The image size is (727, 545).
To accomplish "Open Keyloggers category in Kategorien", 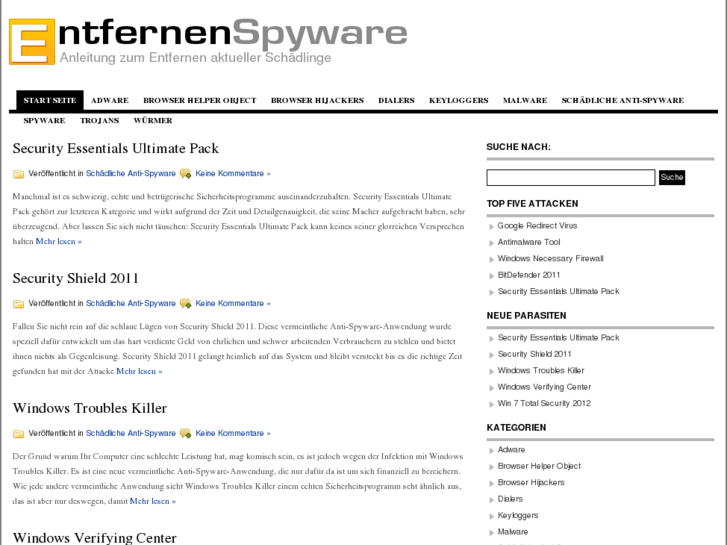I will (518, 515).
